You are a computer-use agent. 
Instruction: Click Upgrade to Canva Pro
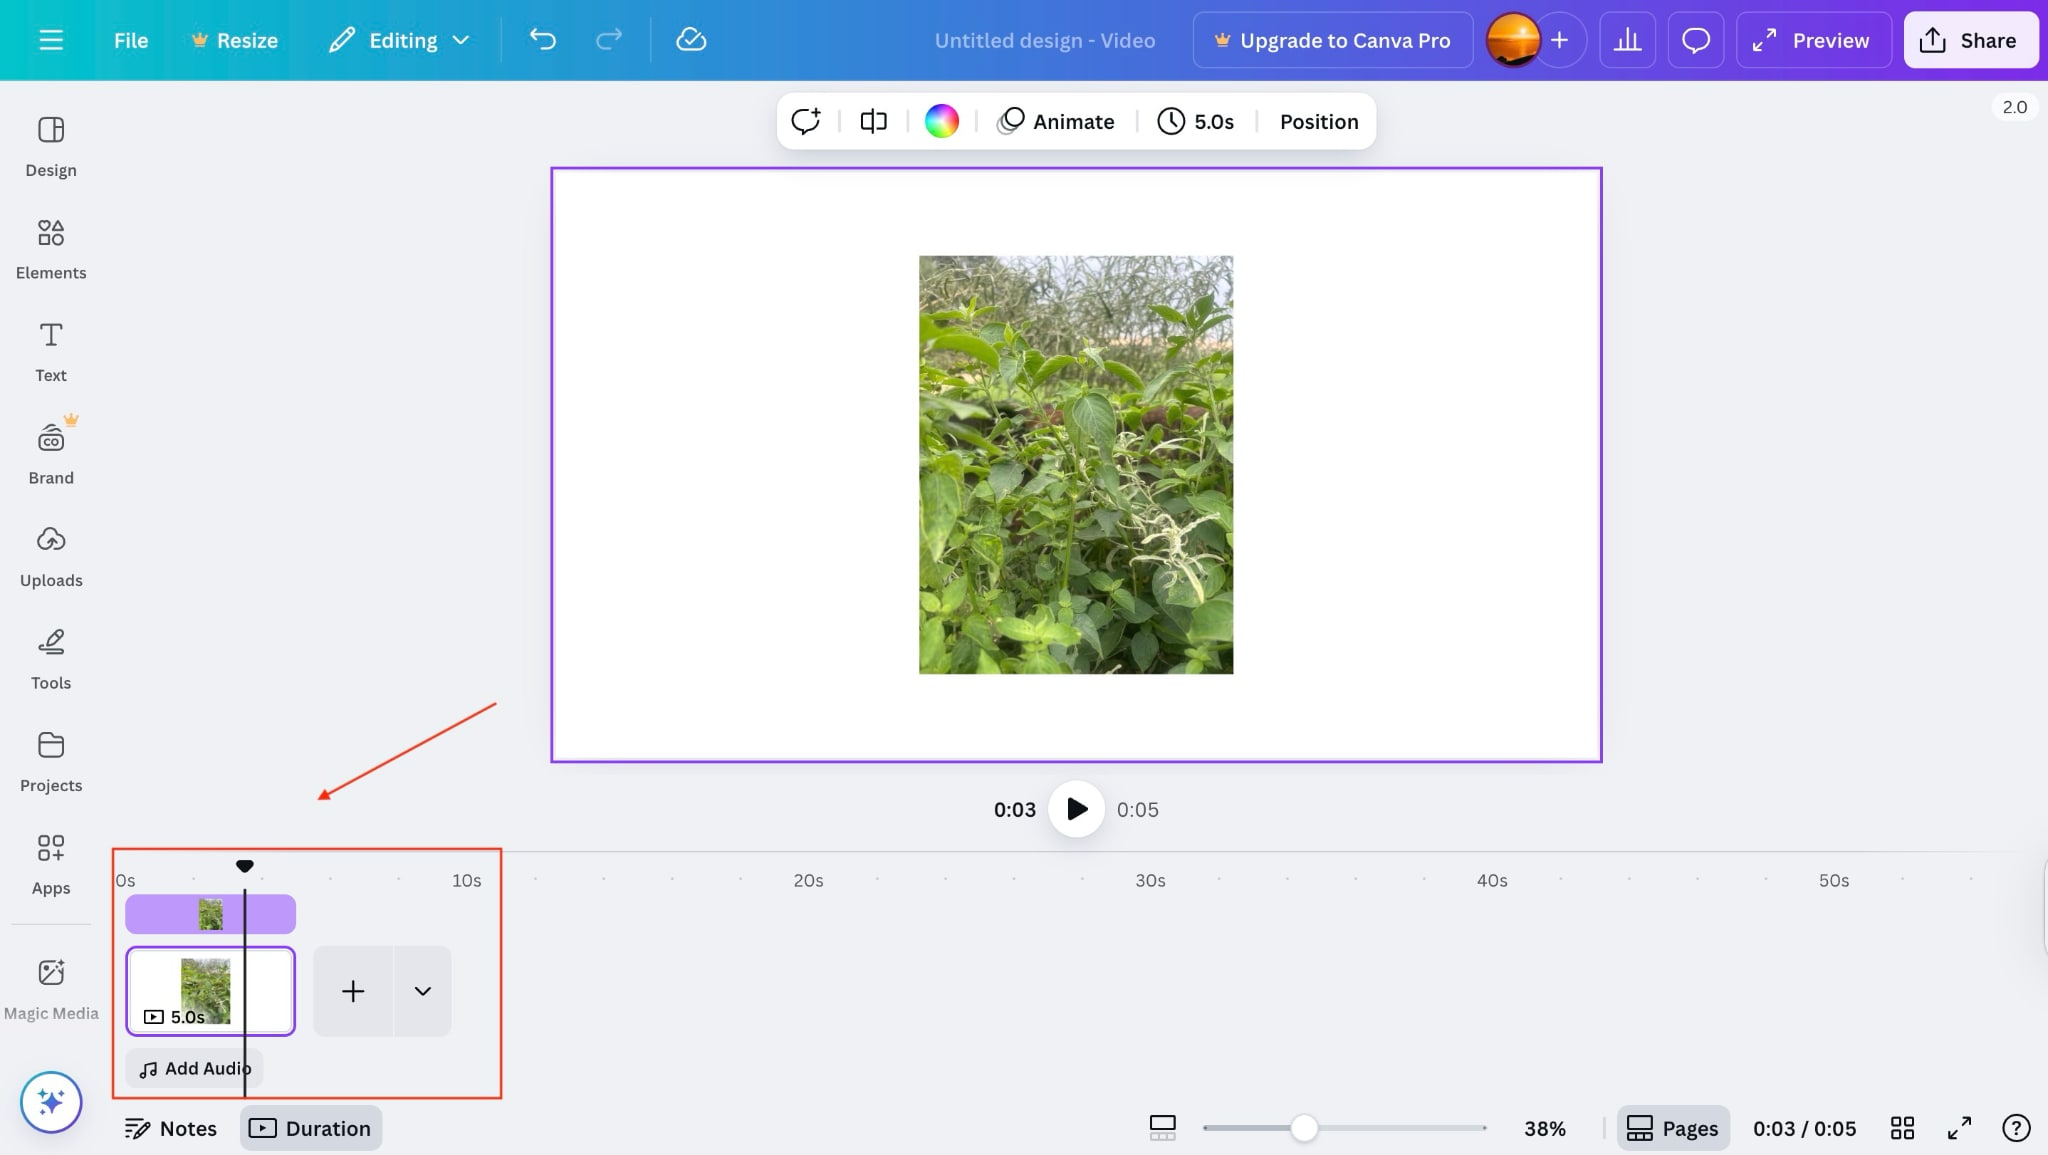pos(1332,40)
